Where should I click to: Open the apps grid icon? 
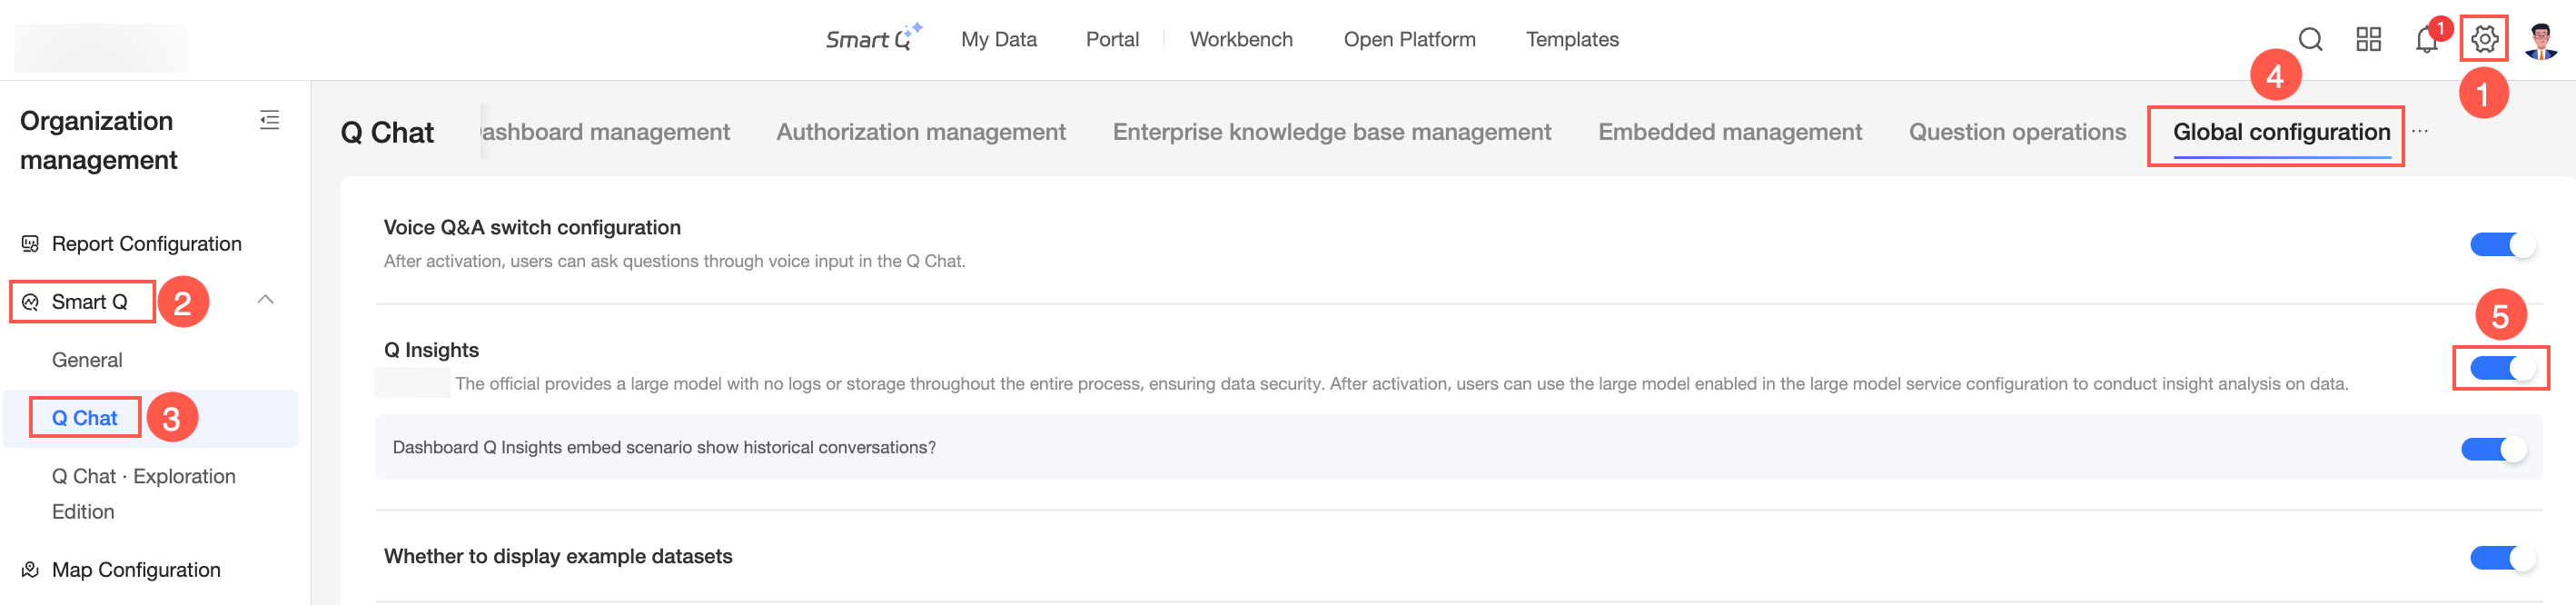click(x=2368, y=40)
